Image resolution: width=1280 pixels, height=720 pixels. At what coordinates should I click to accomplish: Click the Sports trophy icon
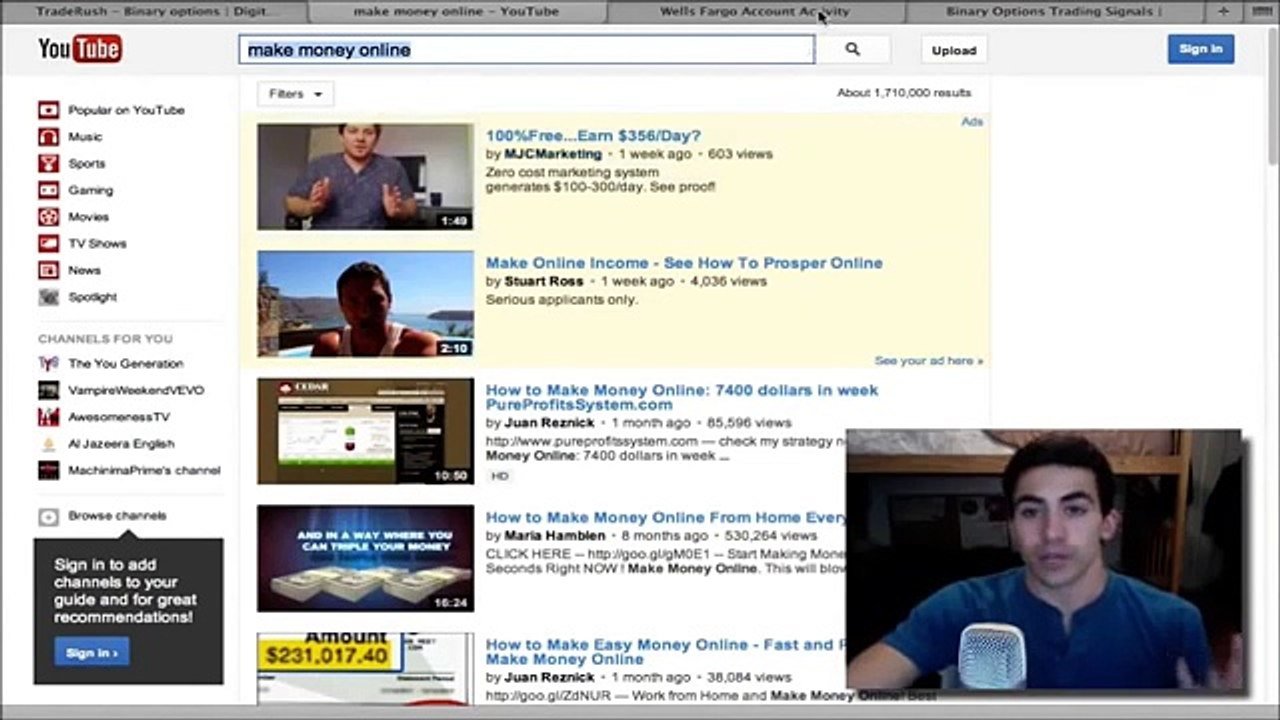pyautogui.click(x=48, y=163)
